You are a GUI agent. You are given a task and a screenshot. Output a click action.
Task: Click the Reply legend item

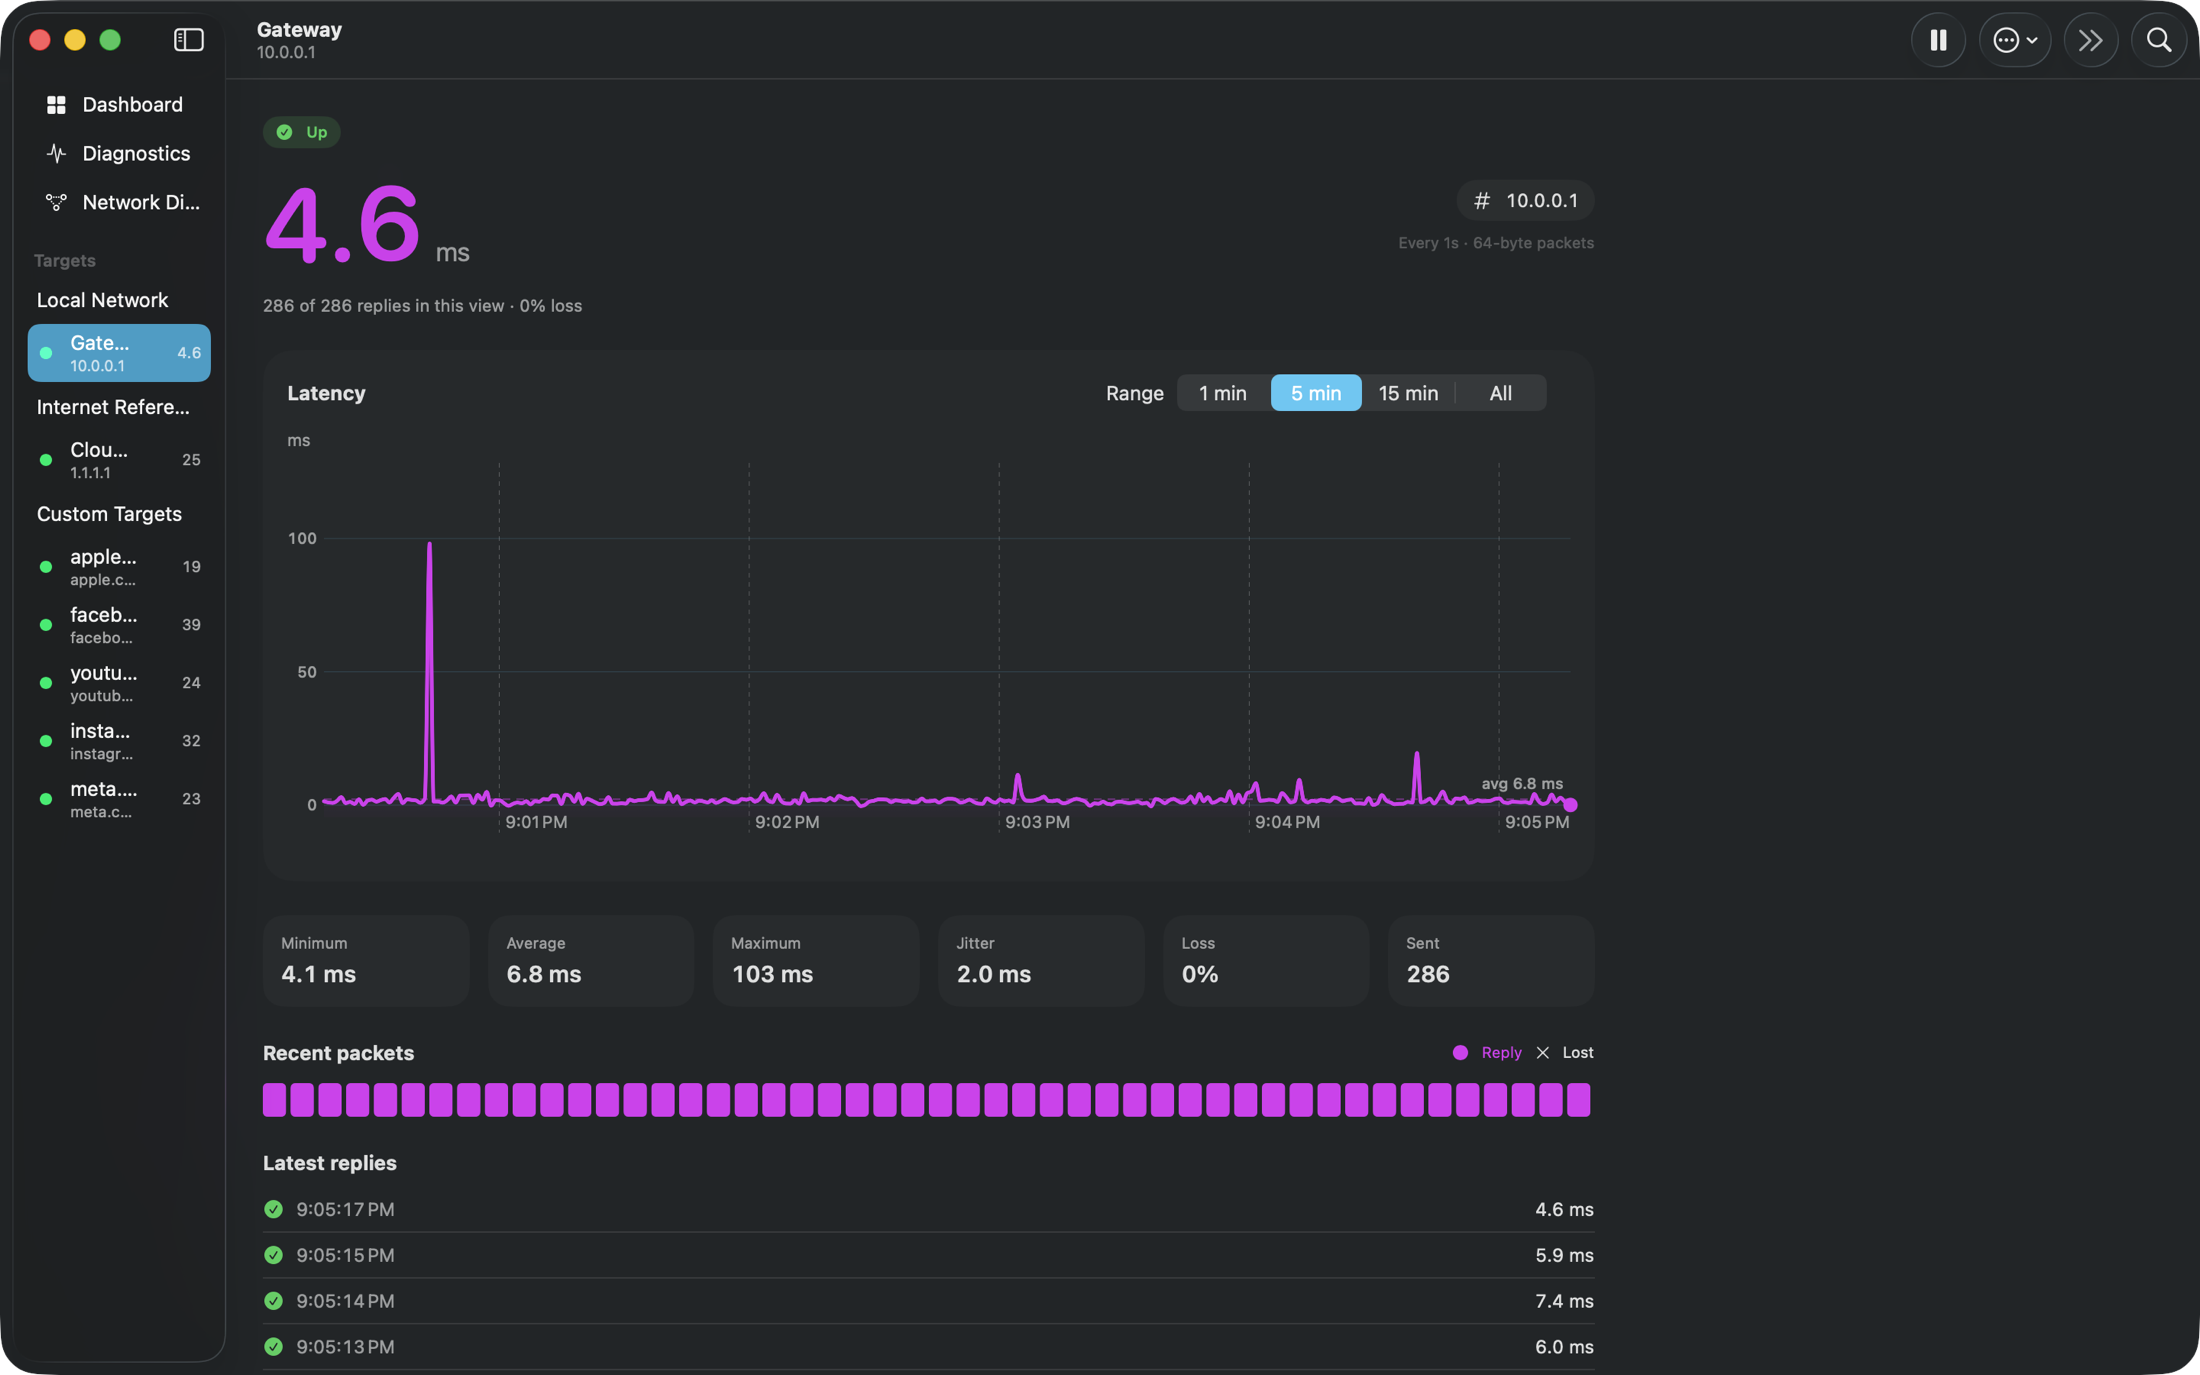coord(1487,1053)
